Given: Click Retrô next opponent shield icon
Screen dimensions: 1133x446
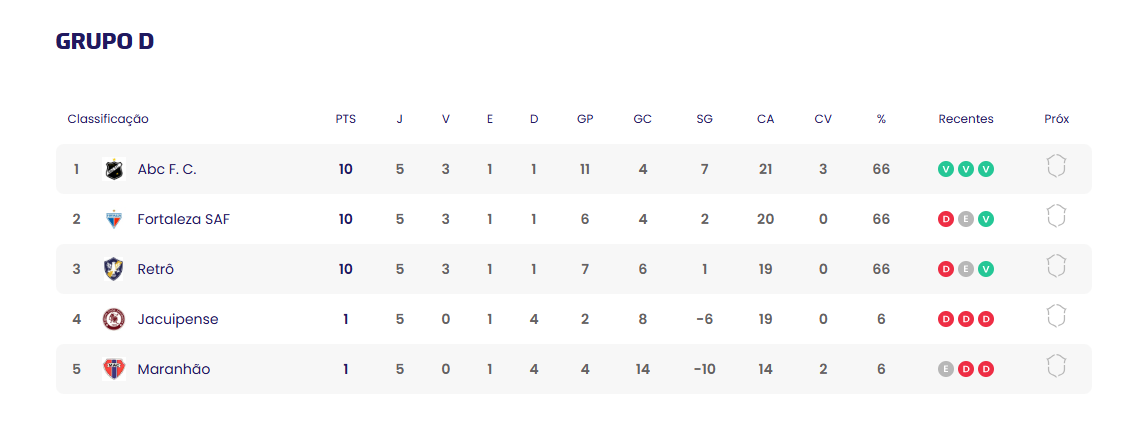Looking at the screenshot, I should point(1056,266).
